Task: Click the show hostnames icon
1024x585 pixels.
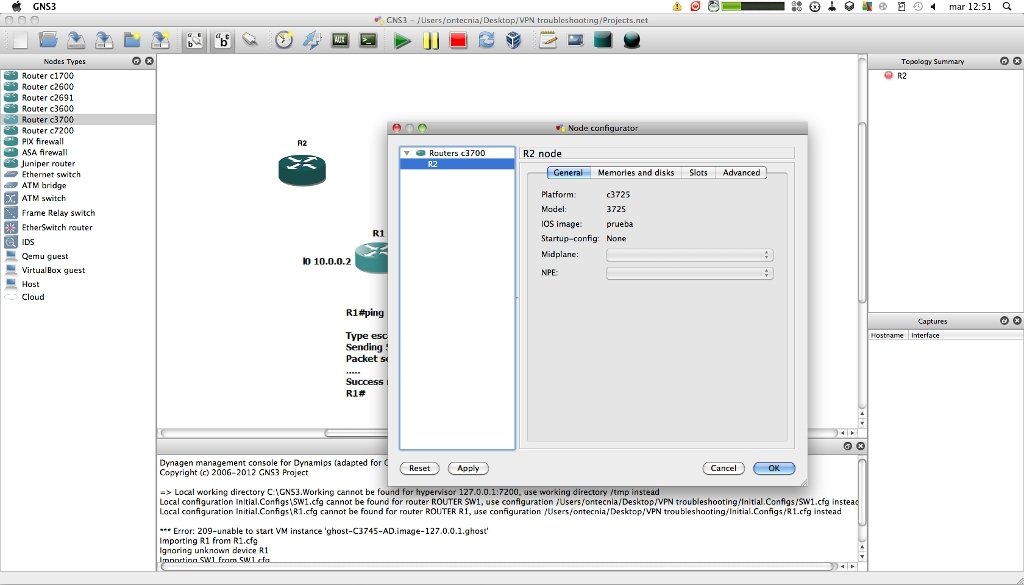Action: (223, 40)
